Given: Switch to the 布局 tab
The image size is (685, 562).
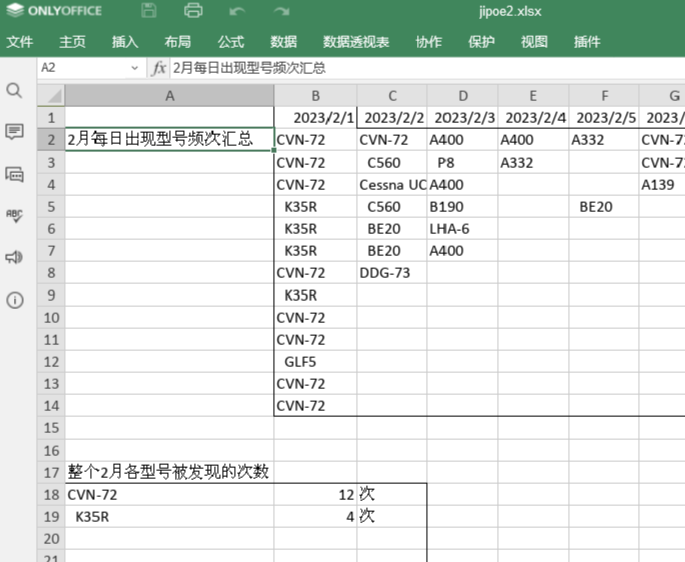Looking at the screenshot, I should coord(178,42).
